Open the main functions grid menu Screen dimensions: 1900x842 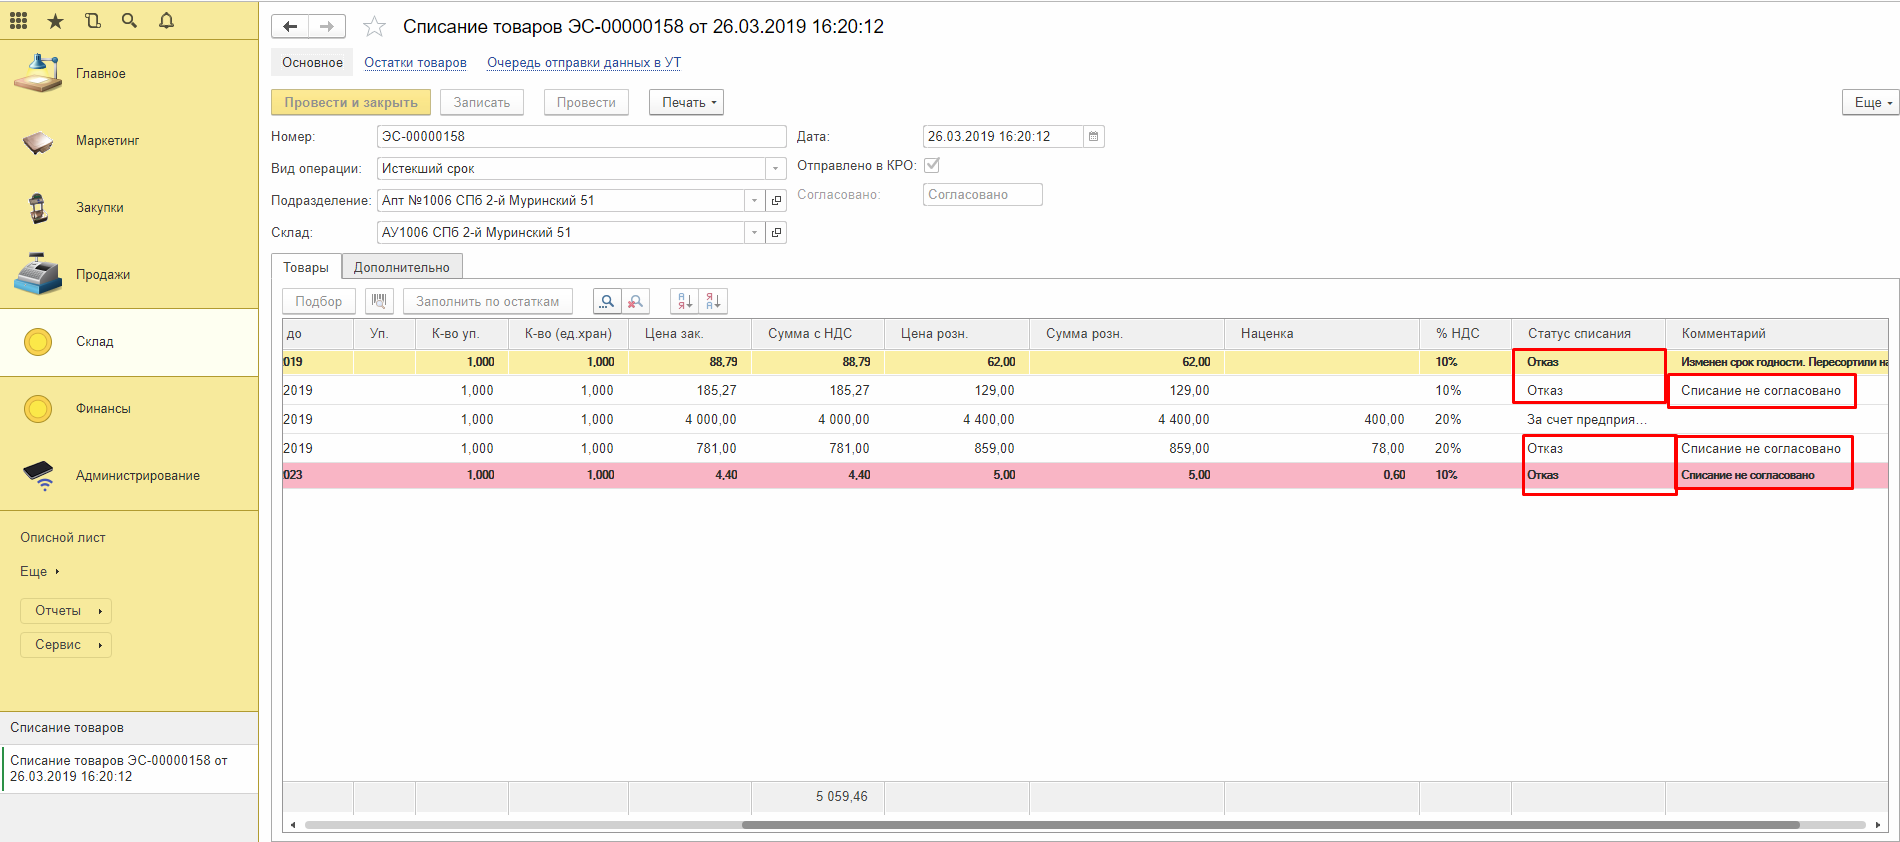[x=18, y=20]
